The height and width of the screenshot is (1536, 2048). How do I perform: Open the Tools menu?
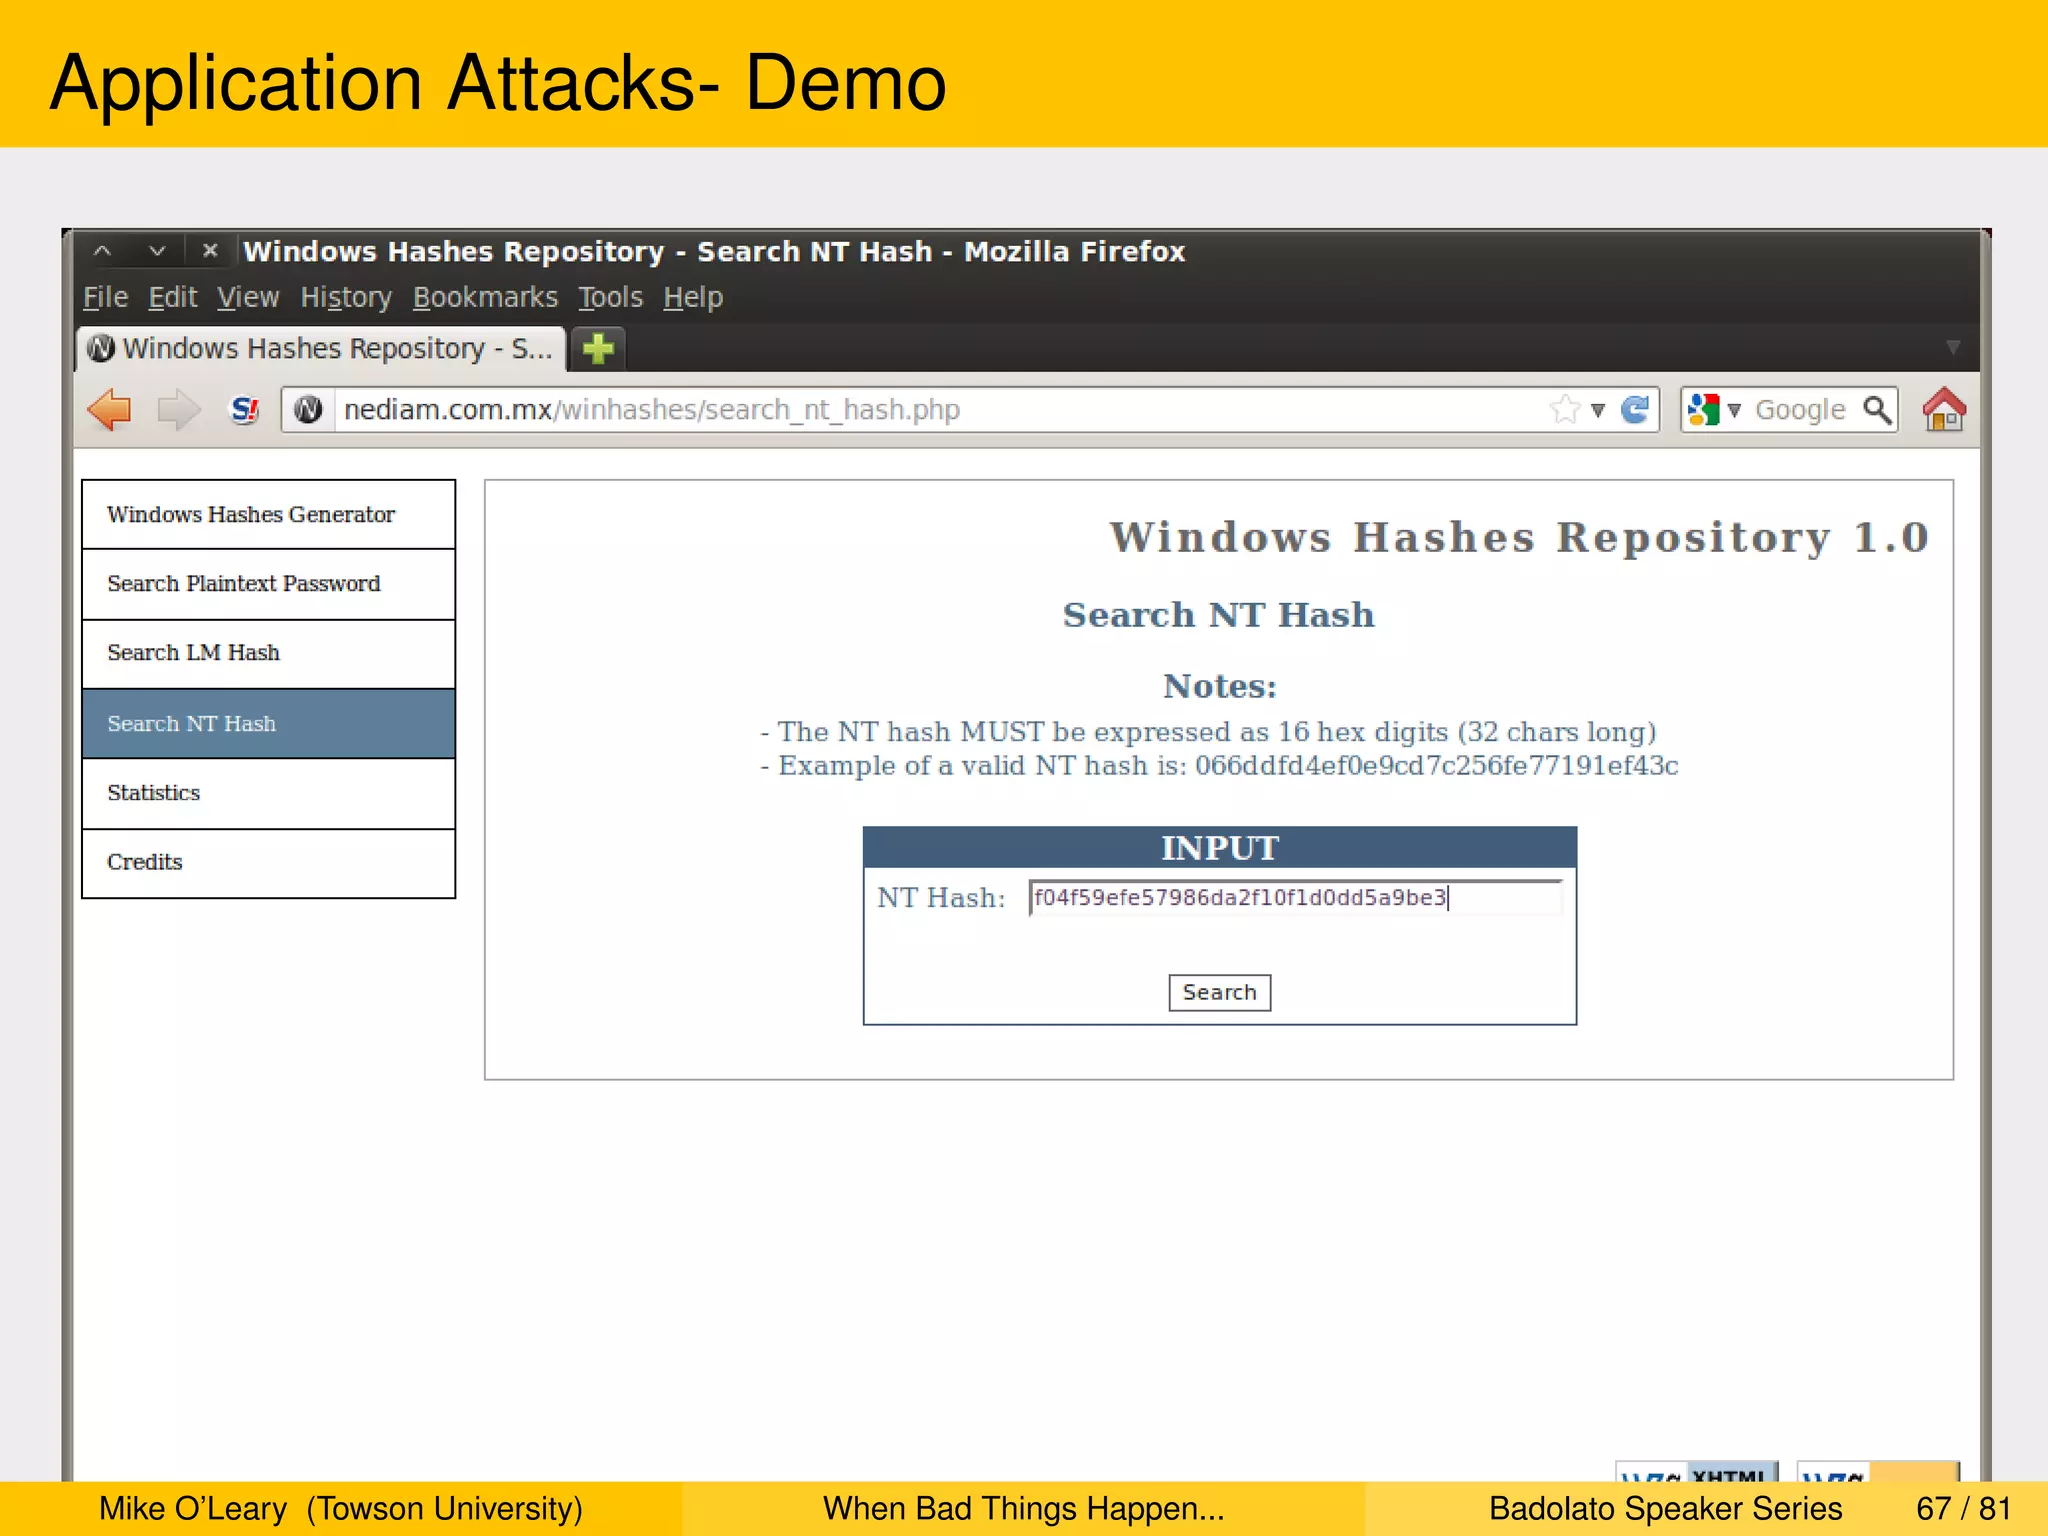610,298
